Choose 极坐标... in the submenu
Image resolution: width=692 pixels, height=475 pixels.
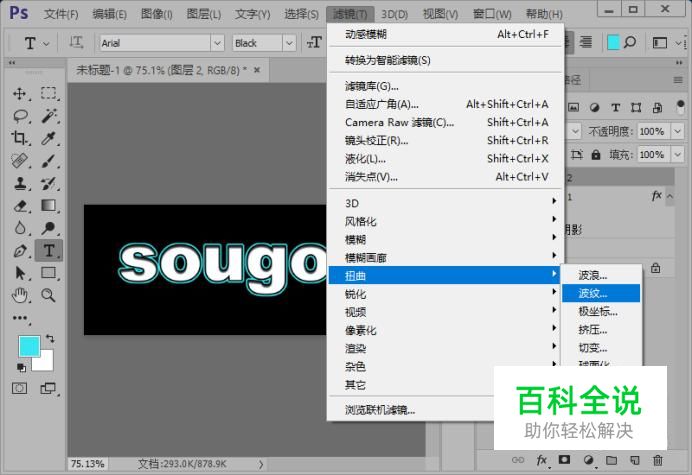pyautogui.click(x=601, y=311)
